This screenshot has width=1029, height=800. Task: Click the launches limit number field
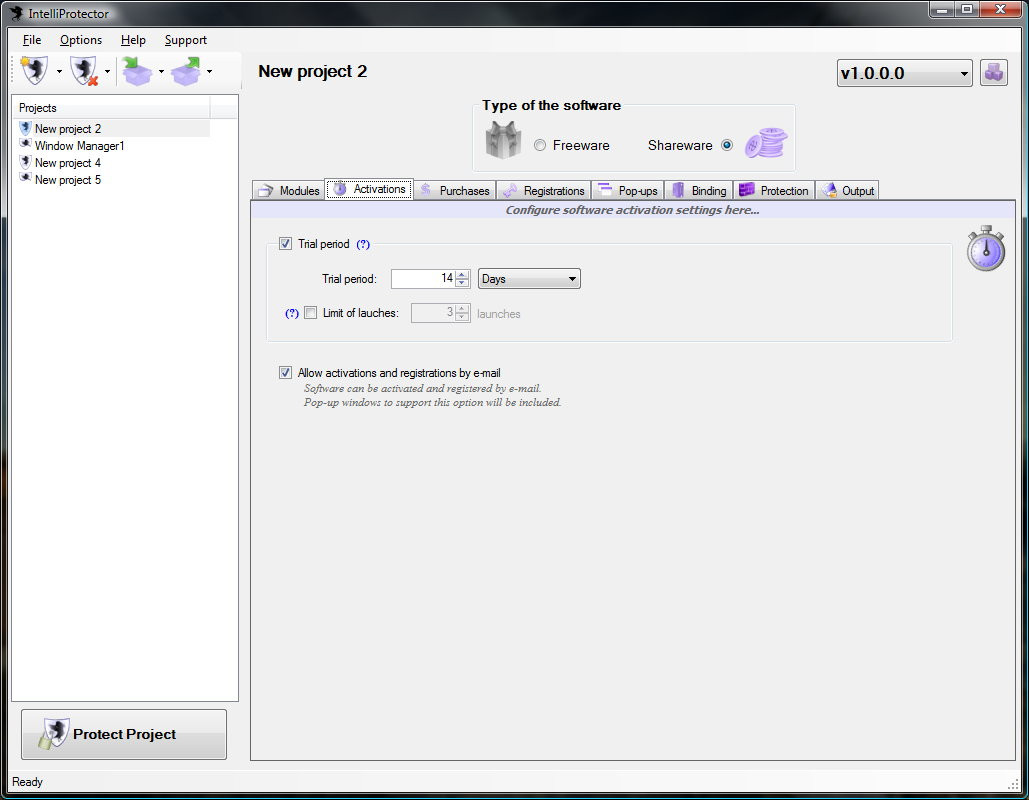point(433,313)
